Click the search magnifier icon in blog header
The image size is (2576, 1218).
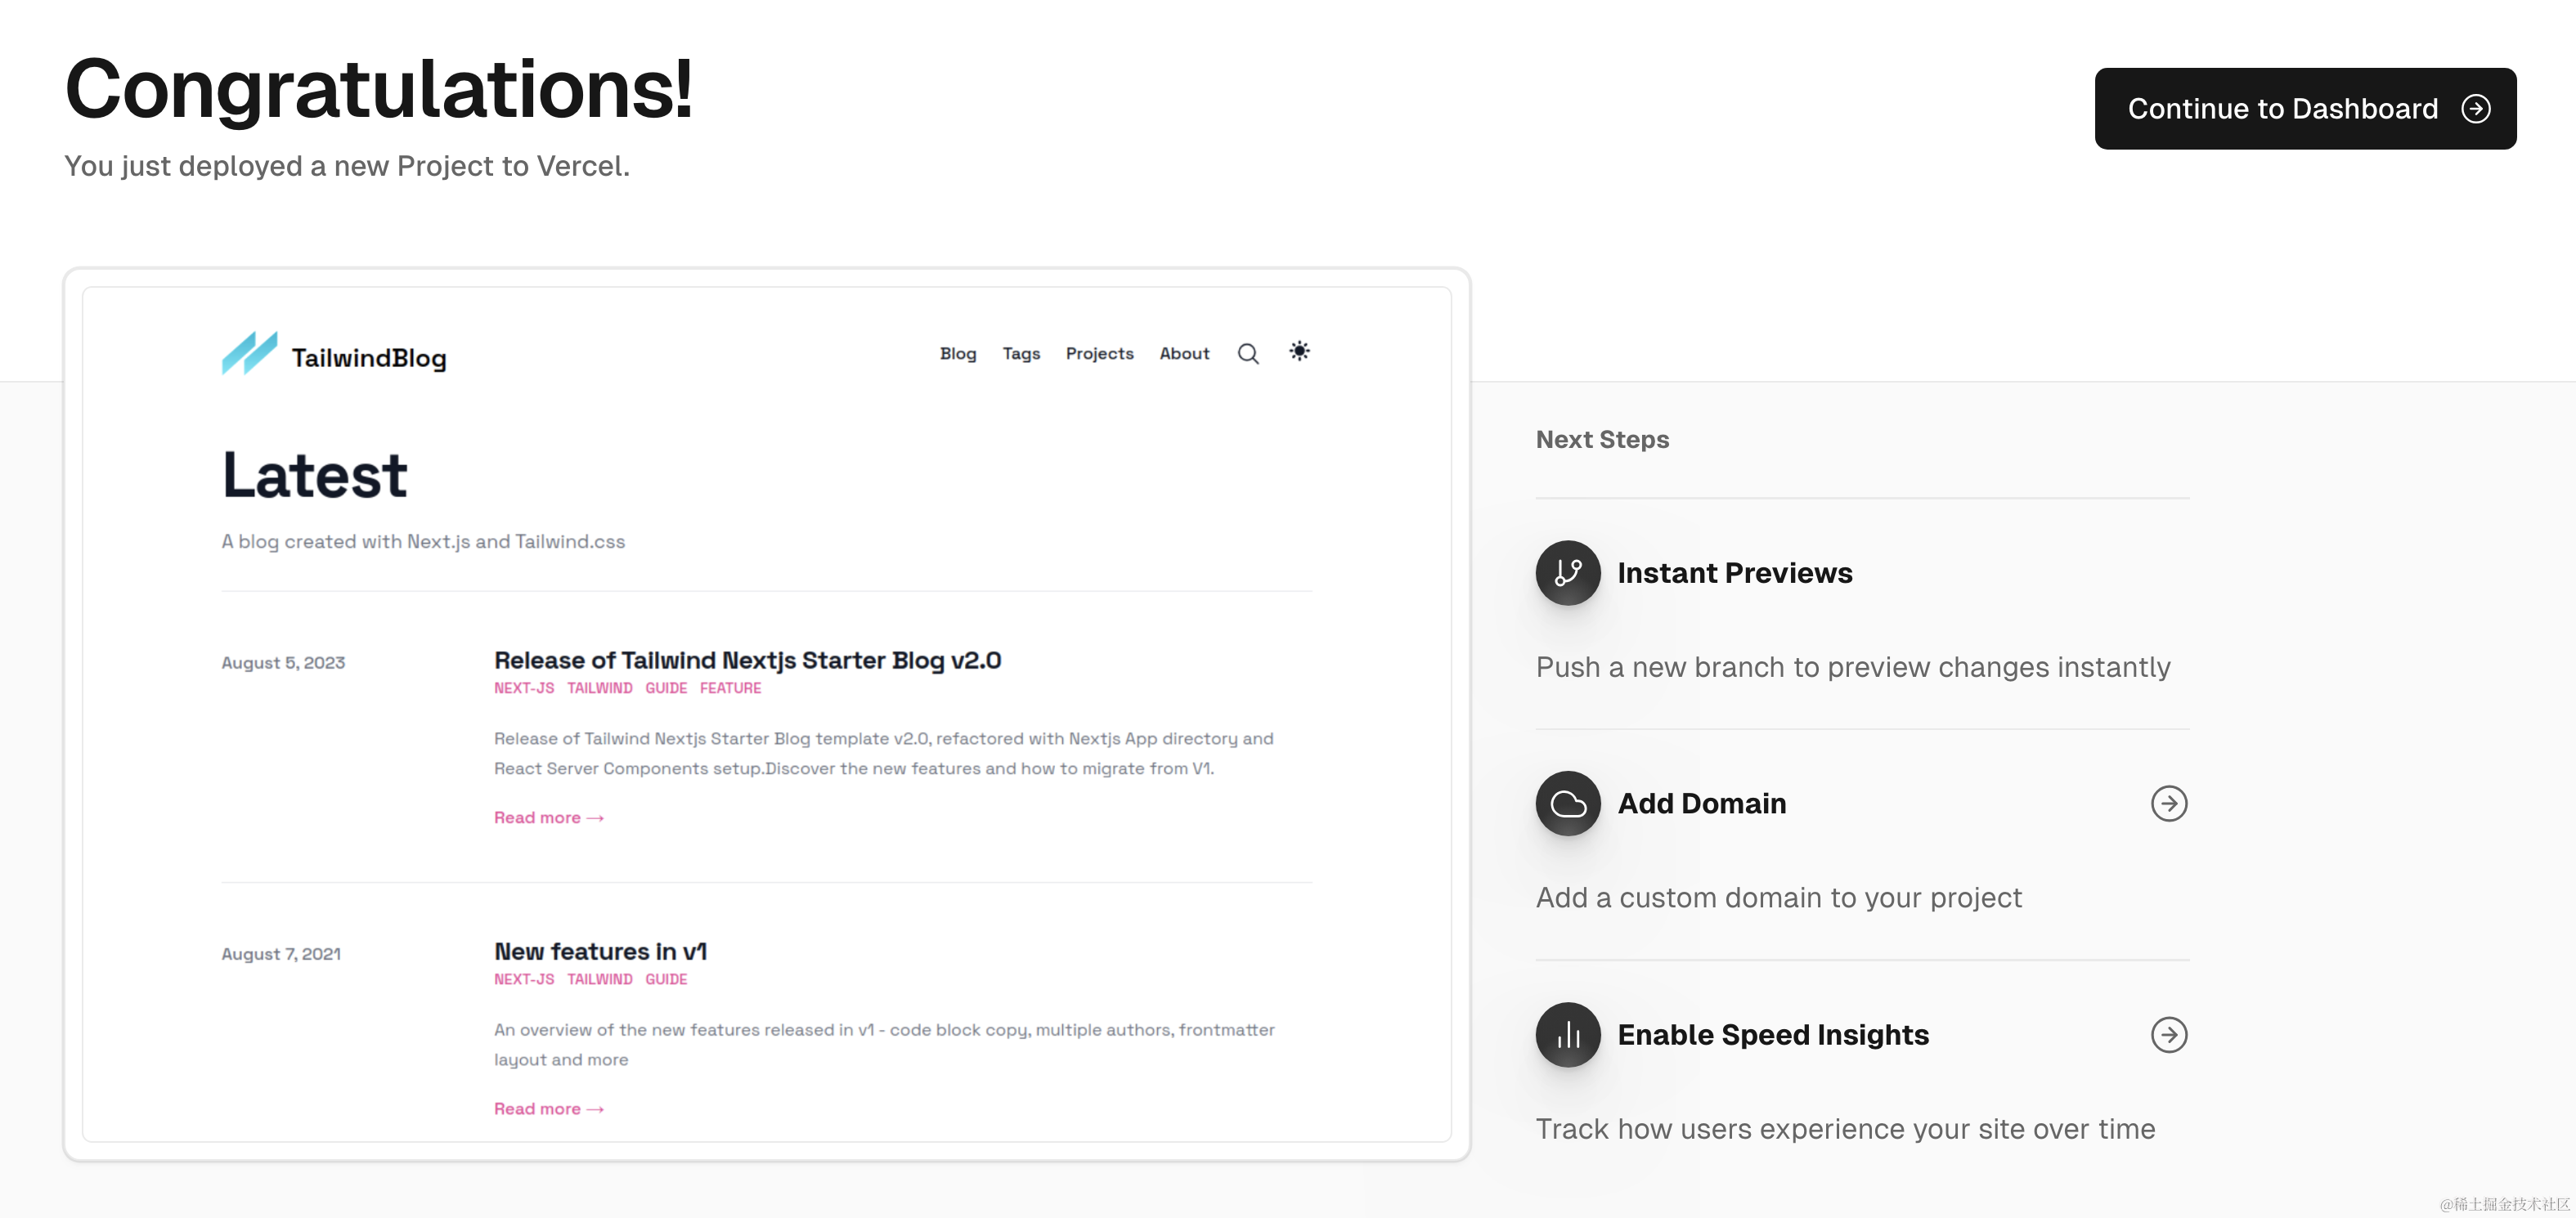1248,354
